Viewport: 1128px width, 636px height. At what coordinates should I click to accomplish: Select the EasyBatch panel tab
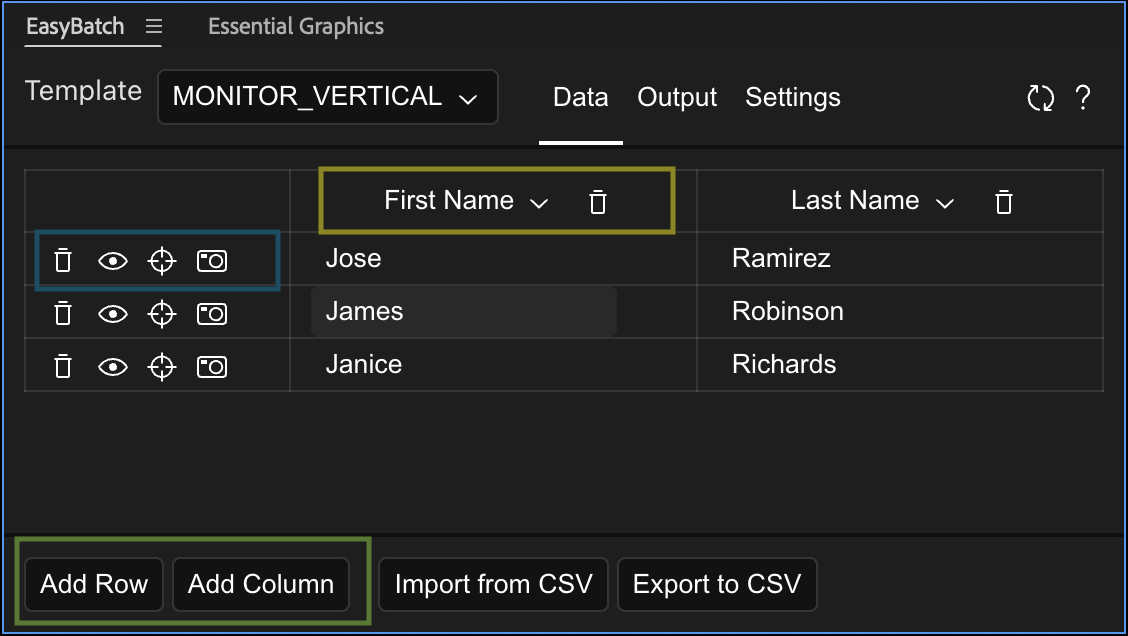(x=75, y=27)
